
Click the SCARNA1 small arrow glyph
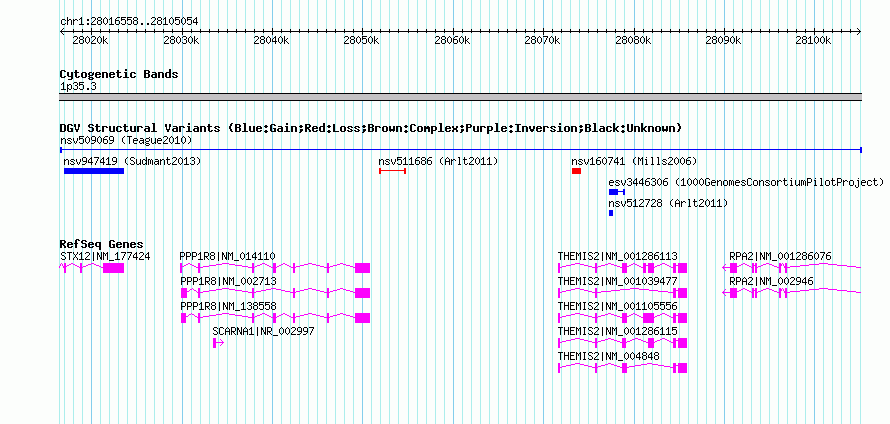(x=219, y=343)
